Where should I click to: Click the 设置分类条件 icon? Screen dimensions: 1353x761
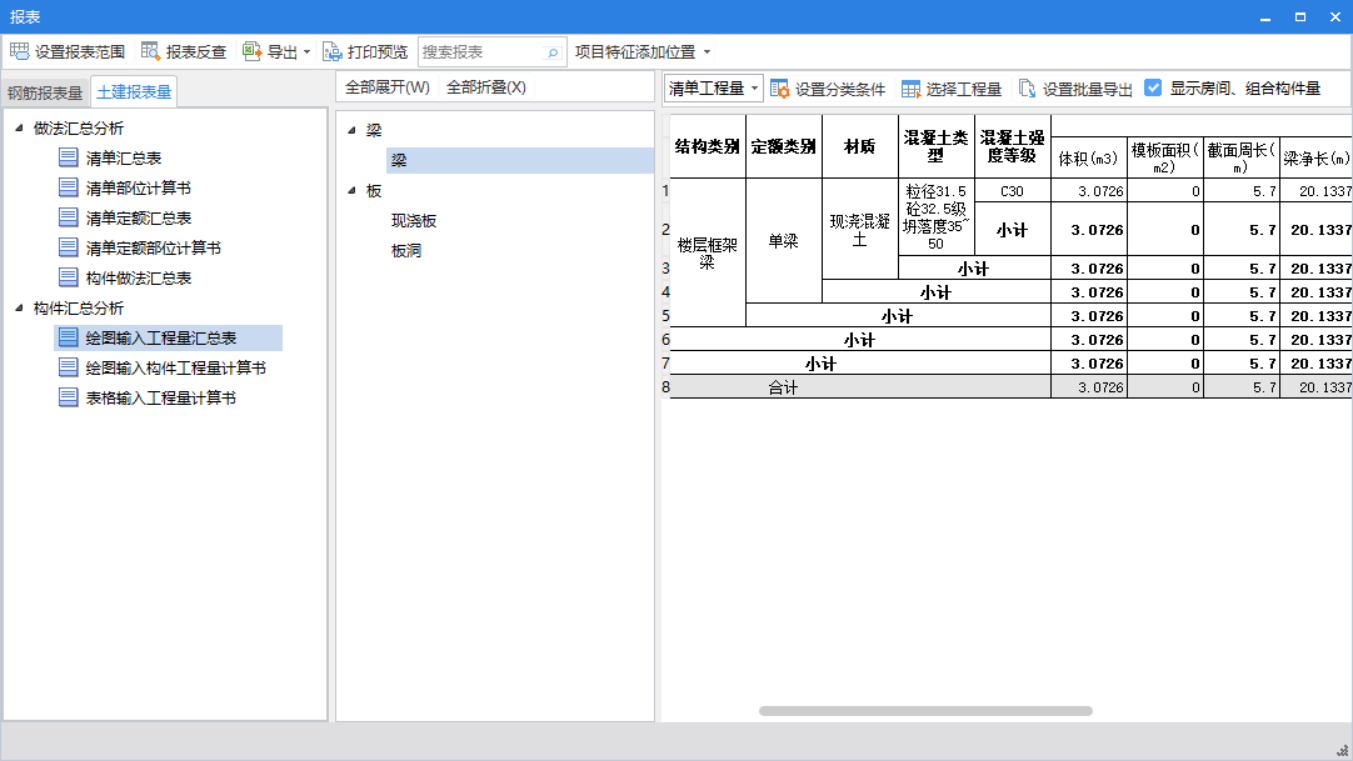(x=780, y=89)
